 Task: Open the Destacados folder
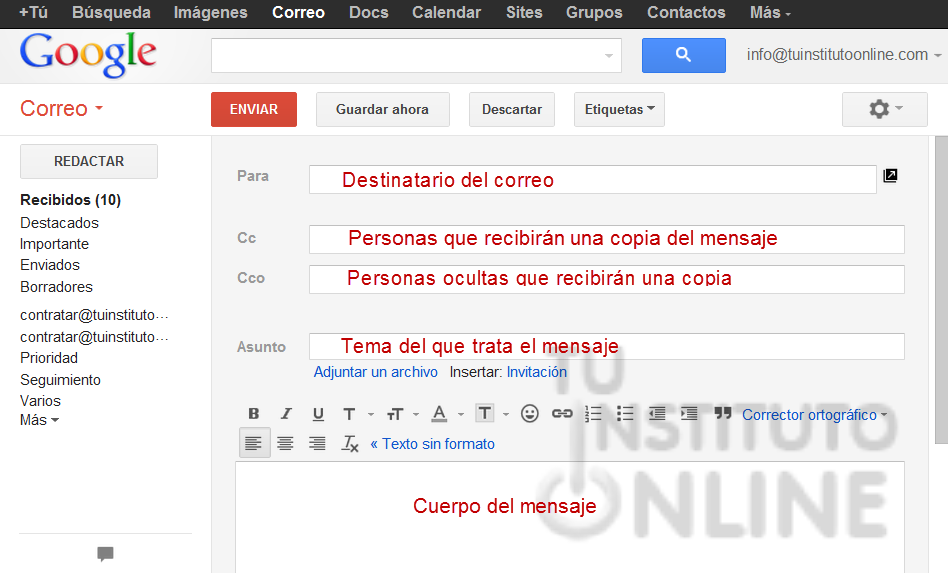(x=59, y=223)
